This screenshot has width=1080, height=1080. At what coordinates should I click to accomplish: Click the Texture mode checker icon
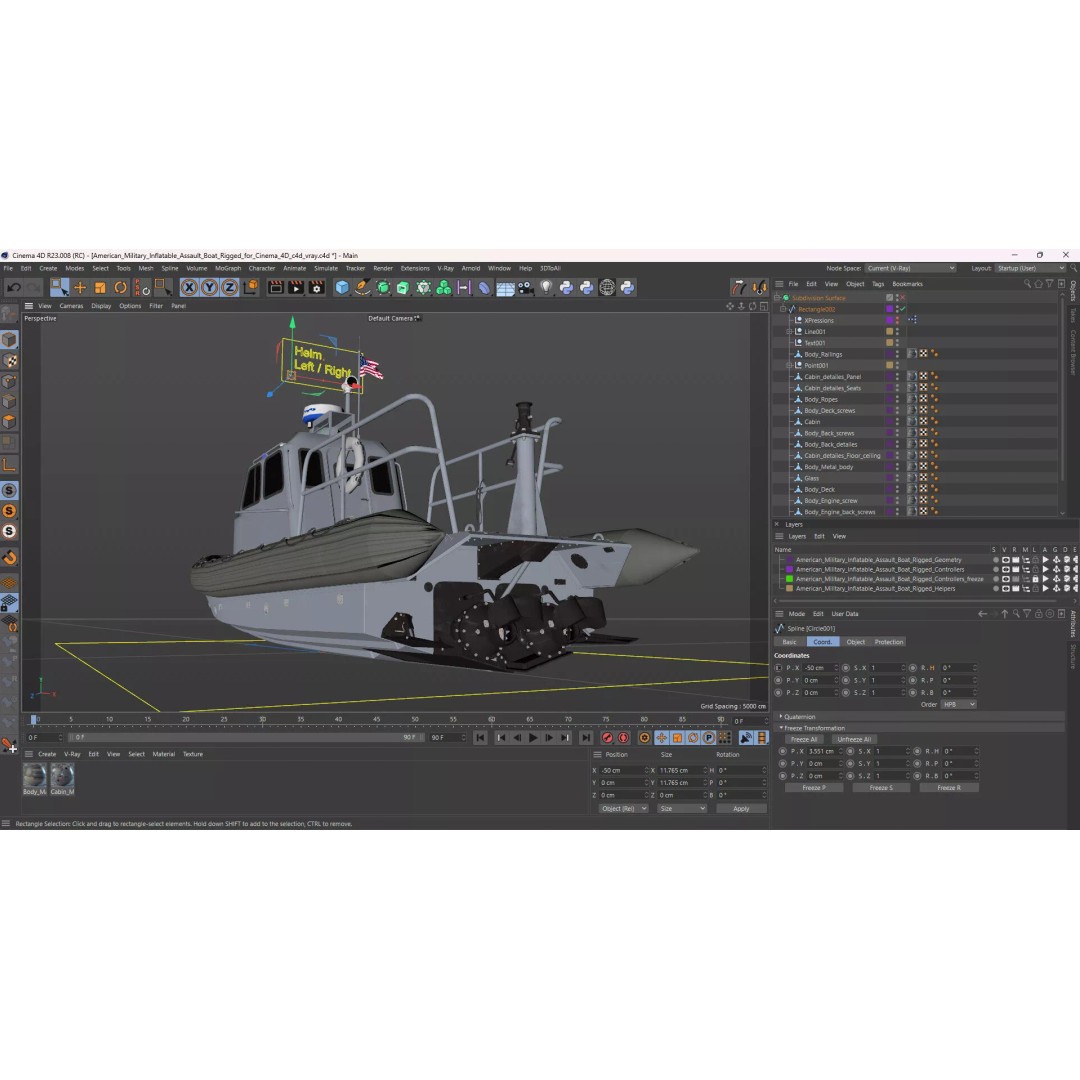pos(9,360)
